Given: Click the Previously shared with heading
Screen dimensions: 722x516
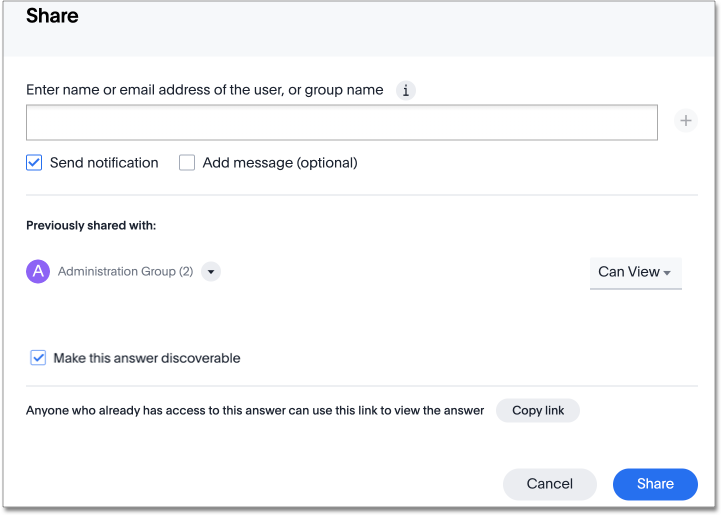Looking at the screenshot, I should [91, 226].
